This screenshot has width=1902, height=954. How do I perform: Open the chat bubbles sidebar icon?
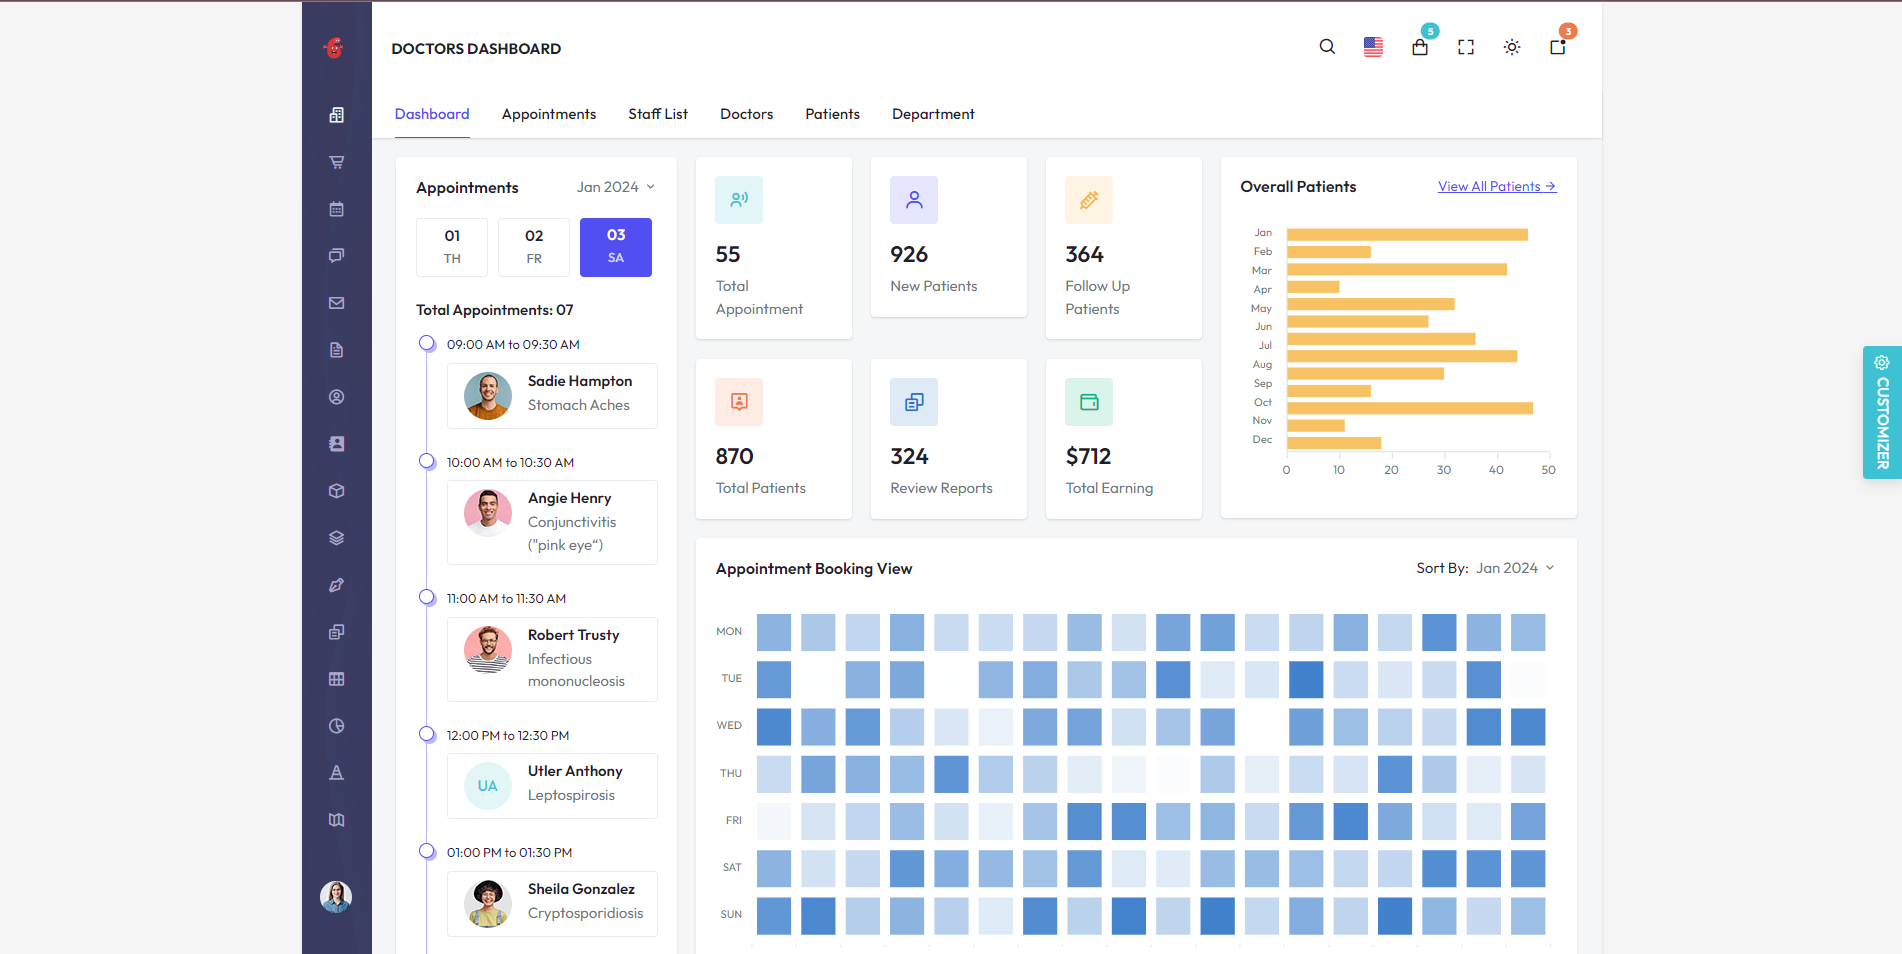coord(336,256)
